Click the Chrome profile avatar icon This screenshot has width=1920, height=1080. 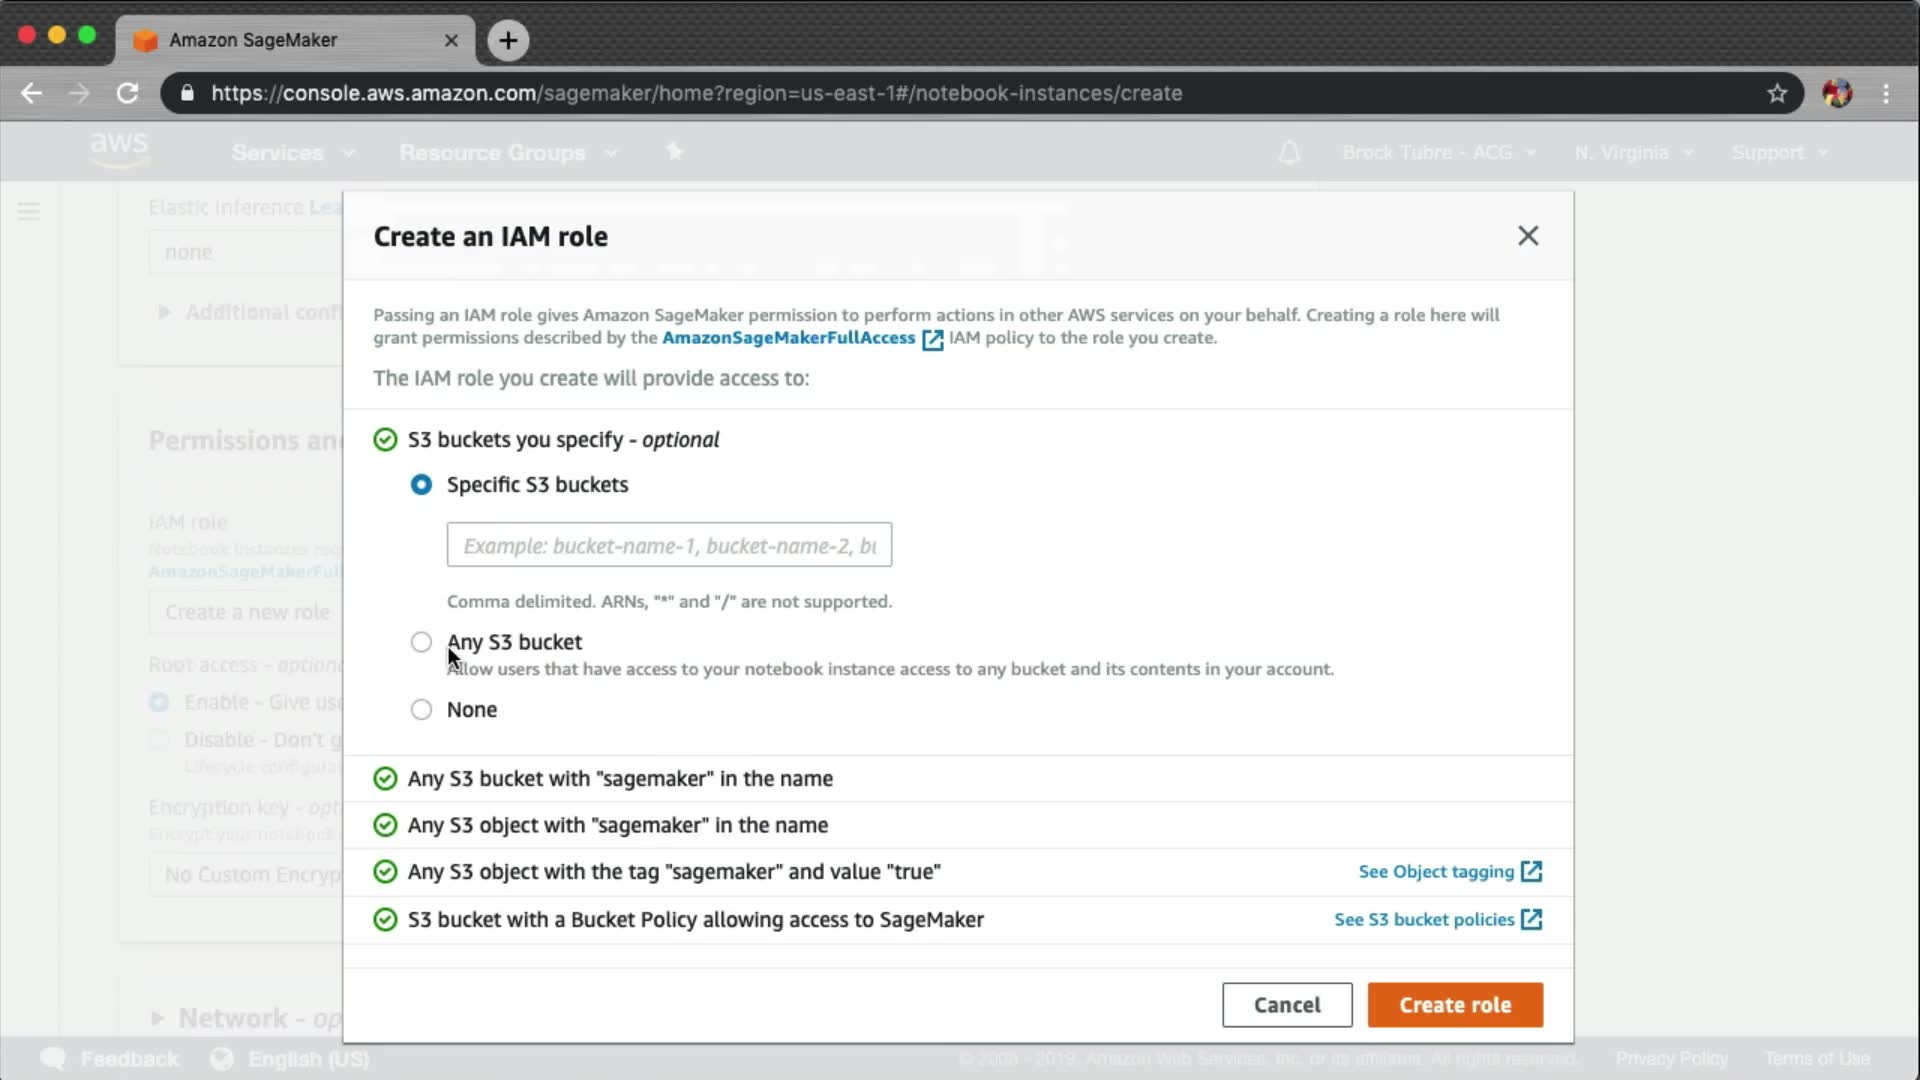tap(1836, 93)
